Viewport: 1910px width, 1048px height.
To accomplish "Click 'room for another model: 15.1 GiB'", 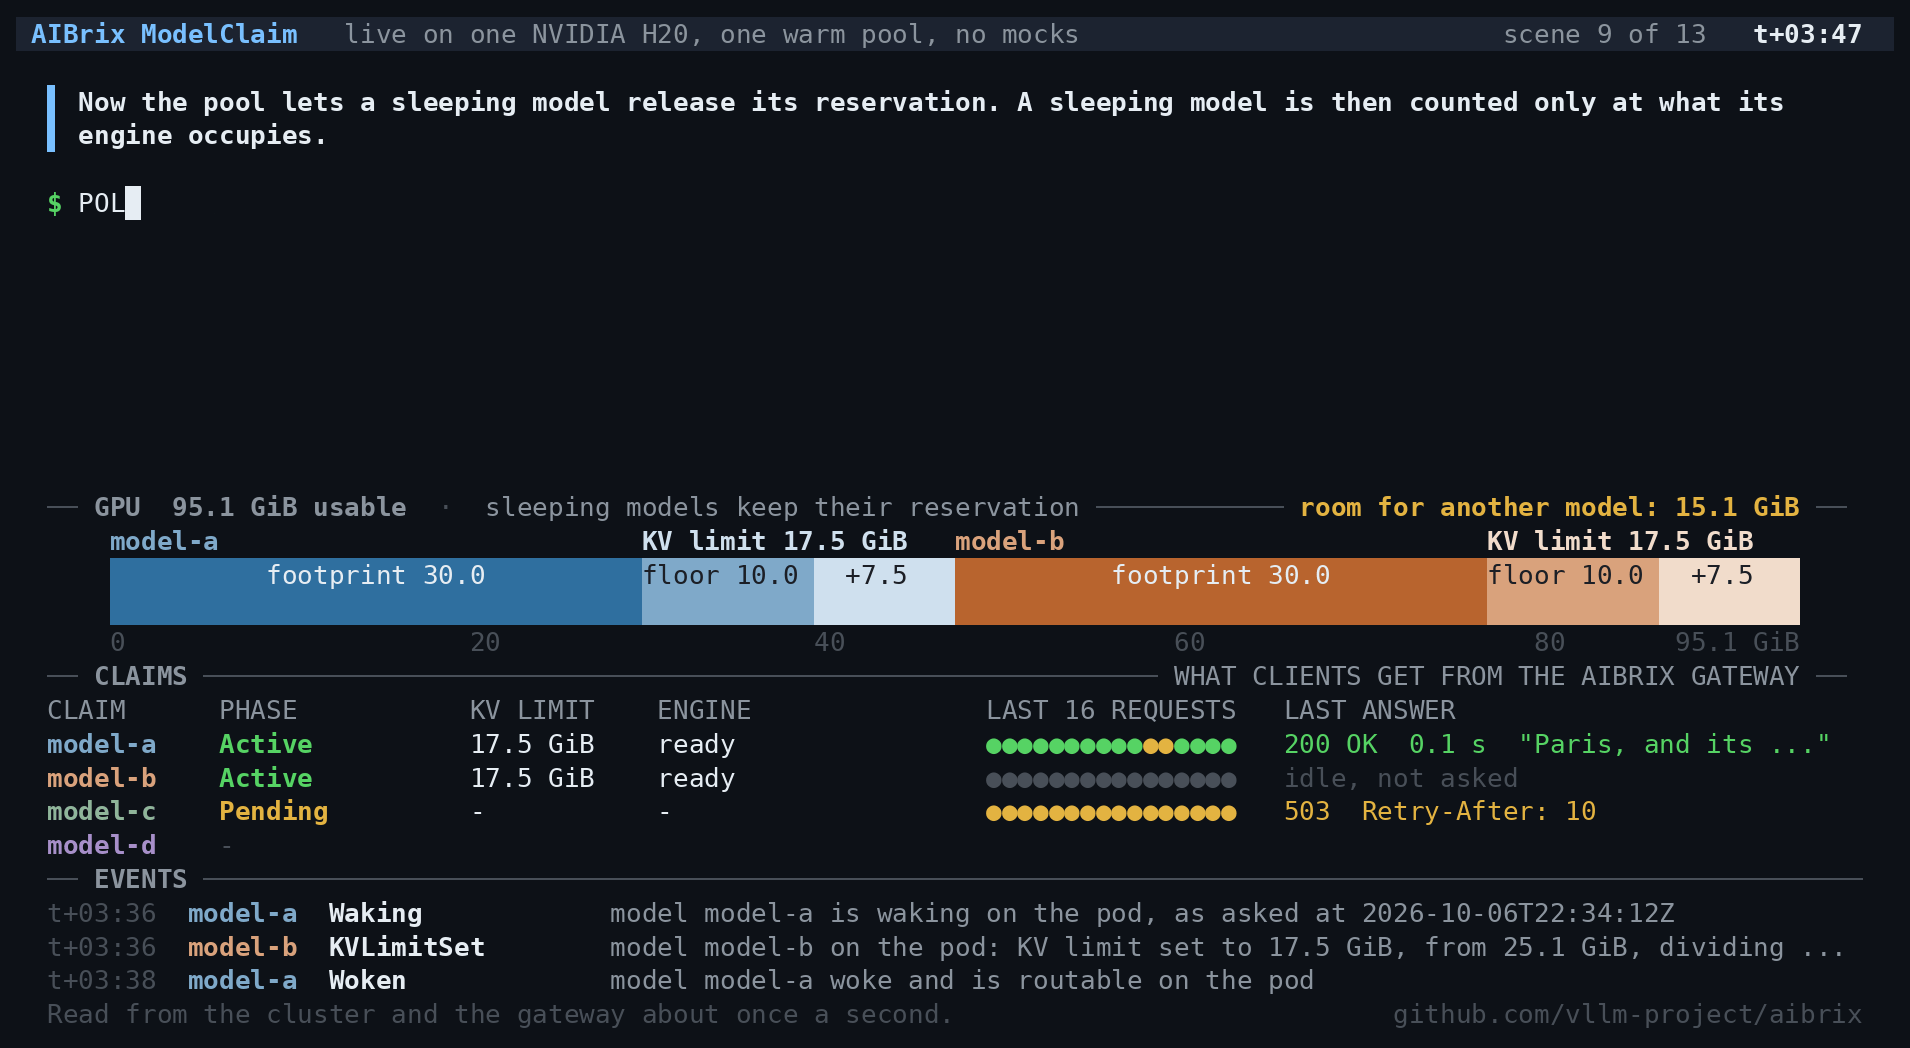I will coord(1549,507).
